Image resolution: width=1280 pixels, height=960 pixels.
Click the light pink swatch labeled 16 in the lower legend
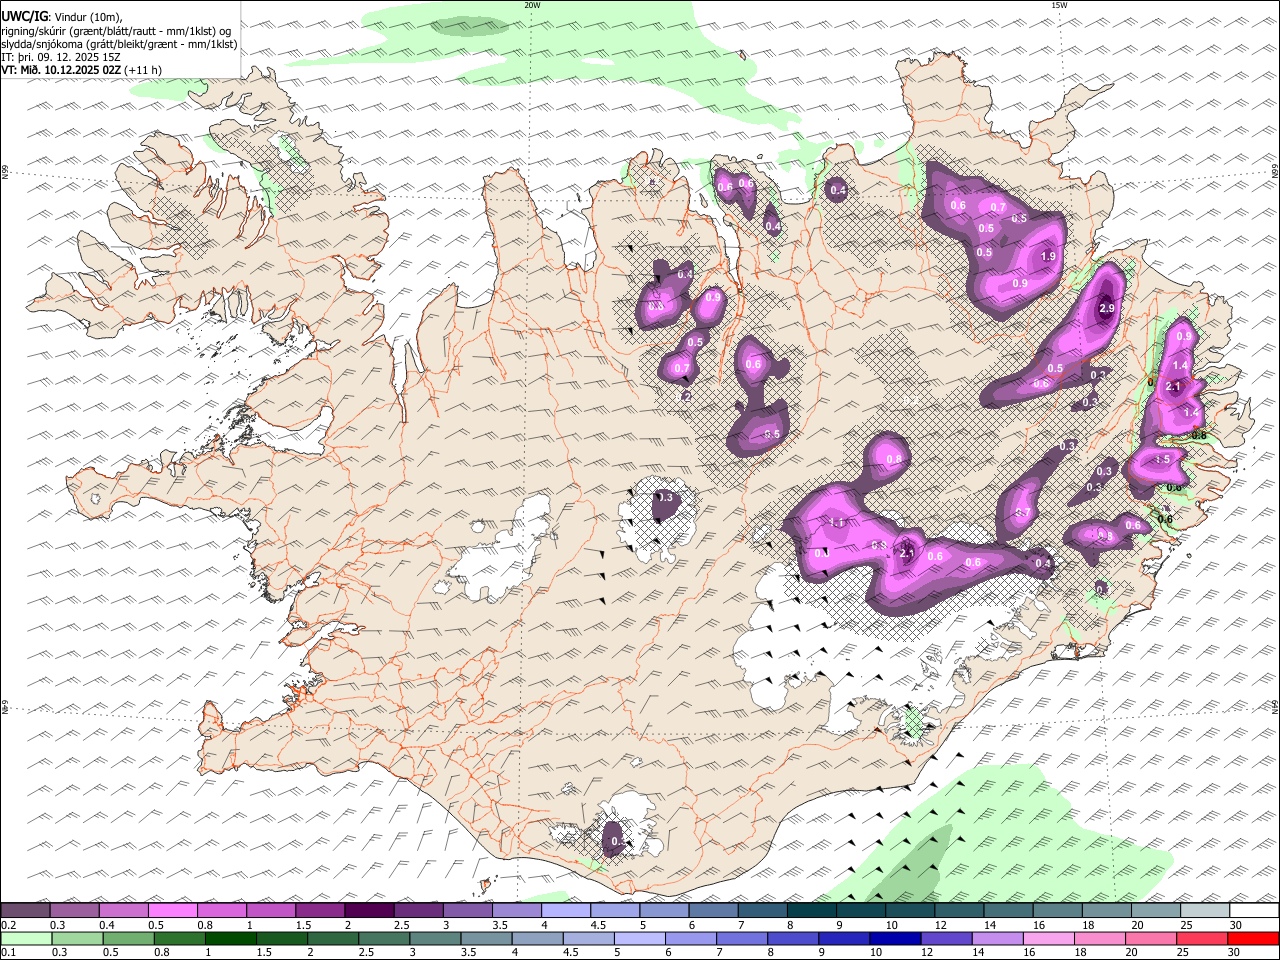click(1049, 938)
